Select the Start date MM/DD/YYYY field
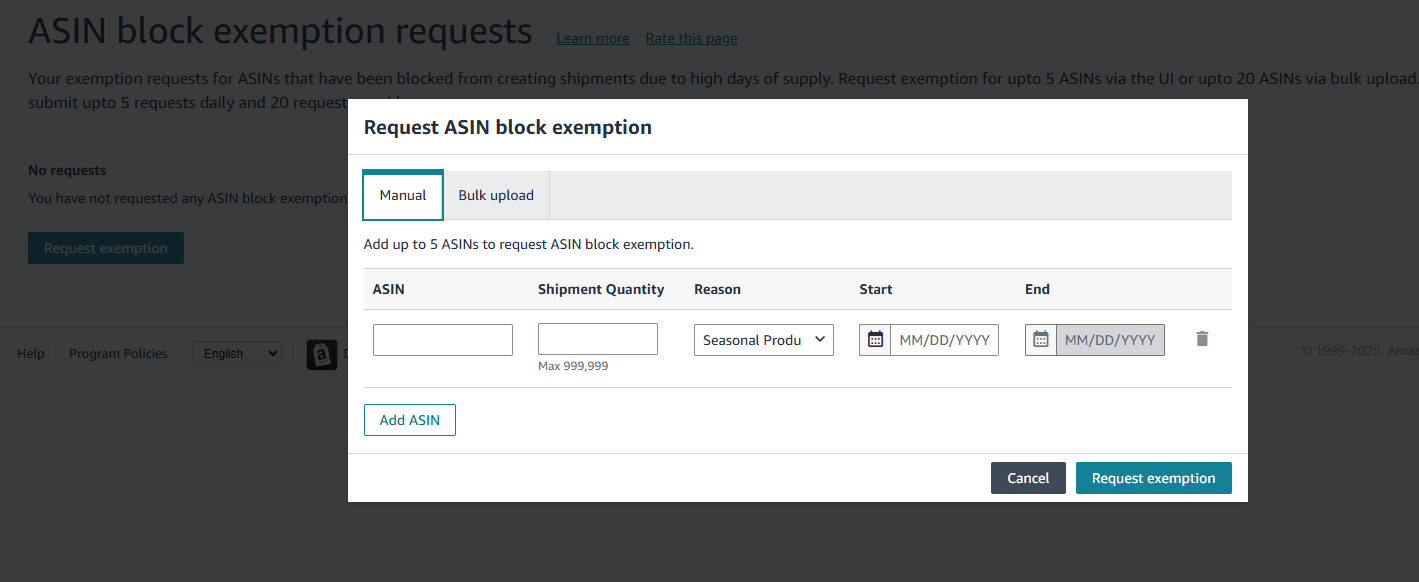Screen dimensions: 1419x582 (x=944, y=340)
